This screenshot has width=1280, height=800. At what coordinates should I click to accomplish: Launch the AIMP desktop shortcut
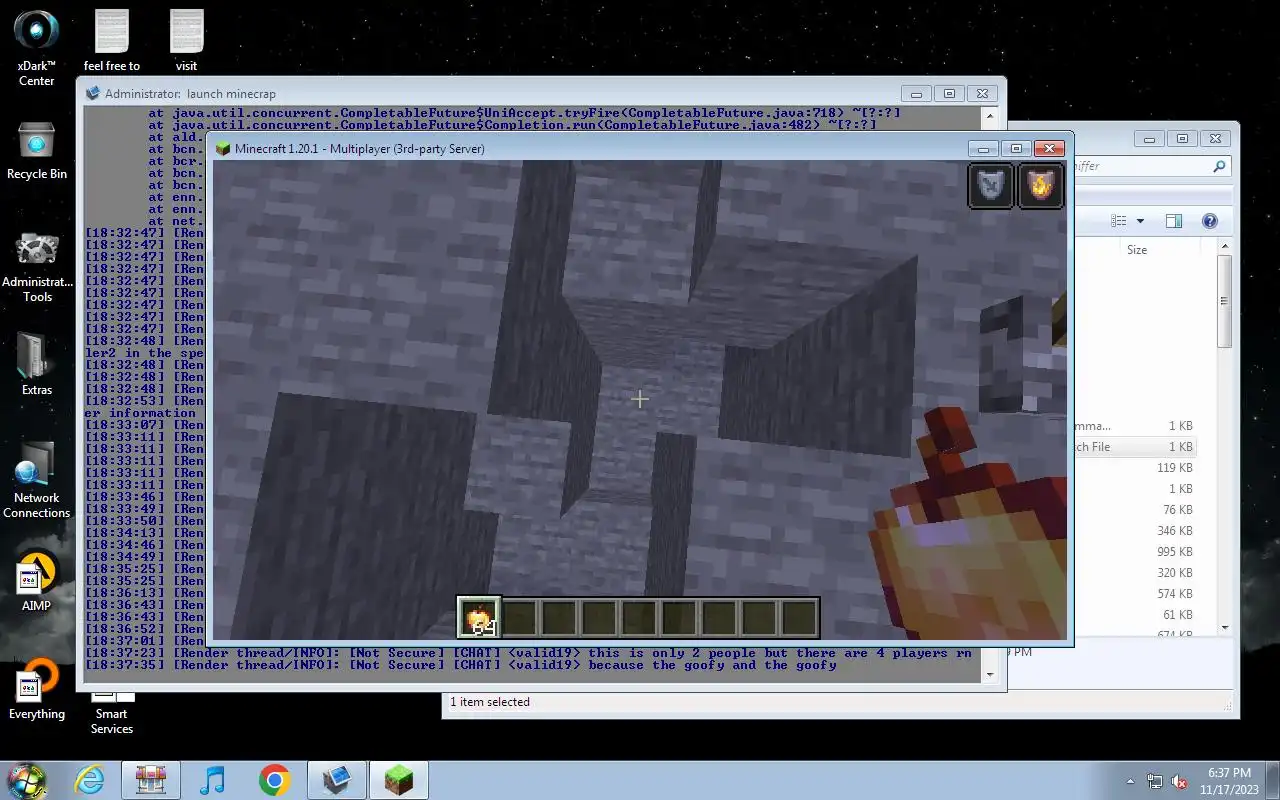(x=37, y=580)
